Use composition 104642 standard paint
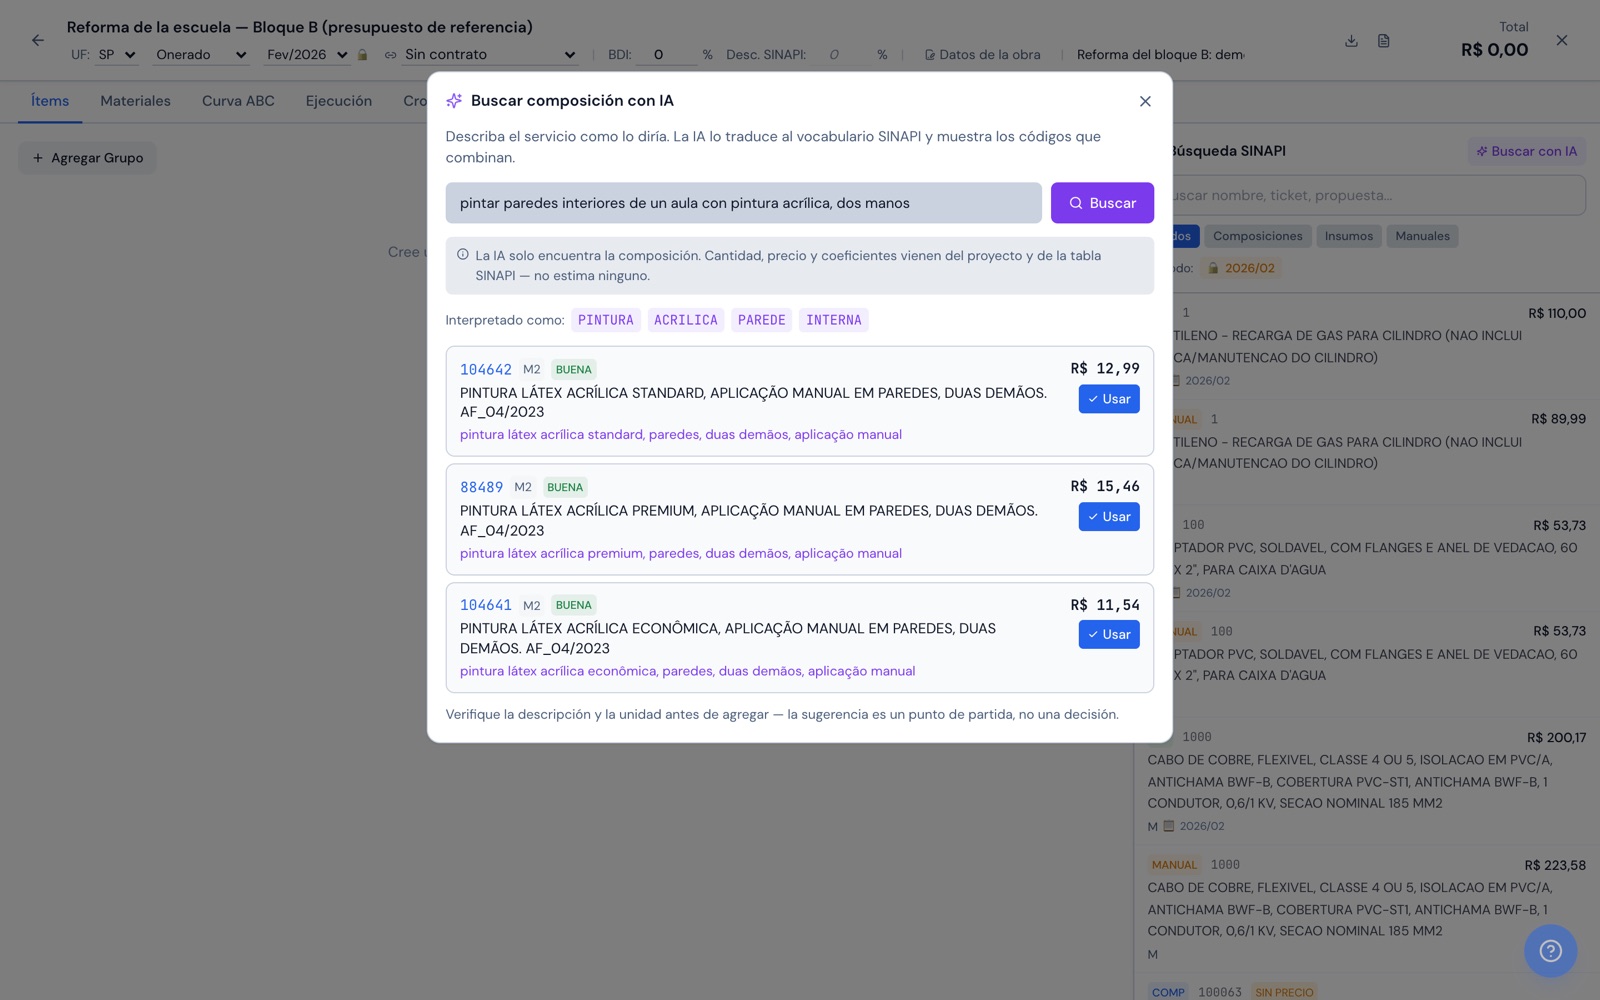1600x1000 pixels. pyautogui.click(x=1109, y=399)
